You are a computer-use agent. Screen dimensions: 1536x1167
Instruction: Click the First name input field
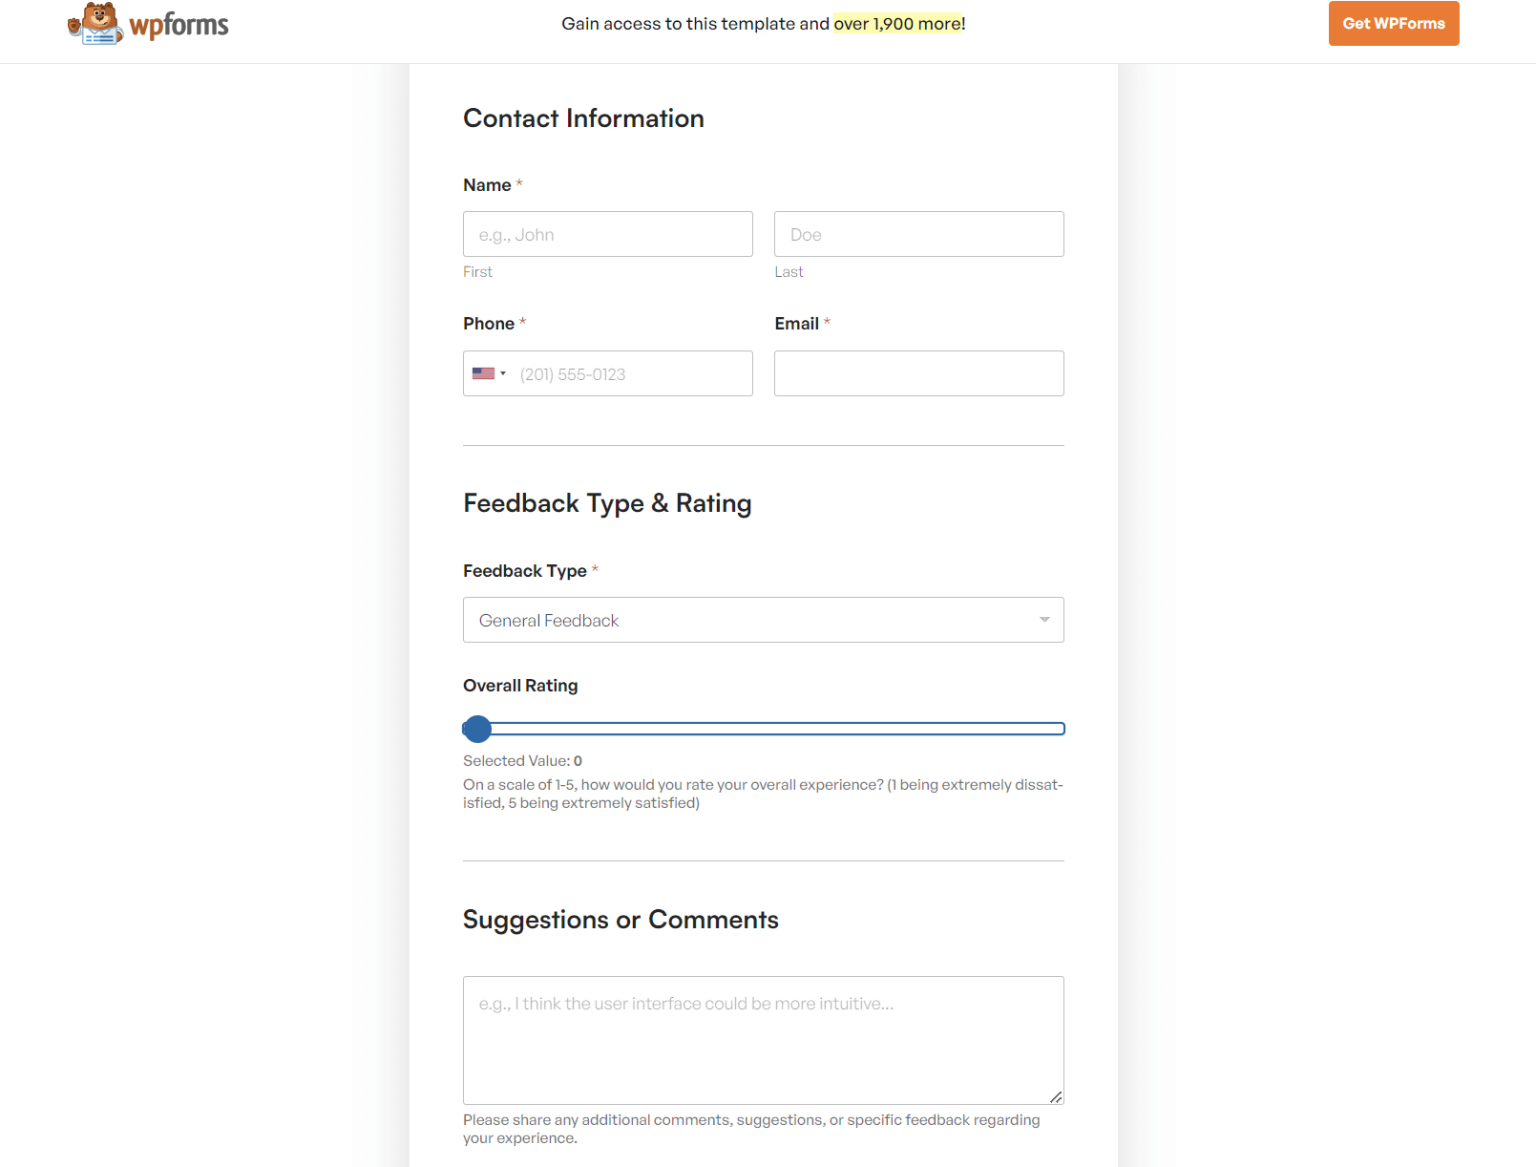pyautogui.click(x=607, y=233)
